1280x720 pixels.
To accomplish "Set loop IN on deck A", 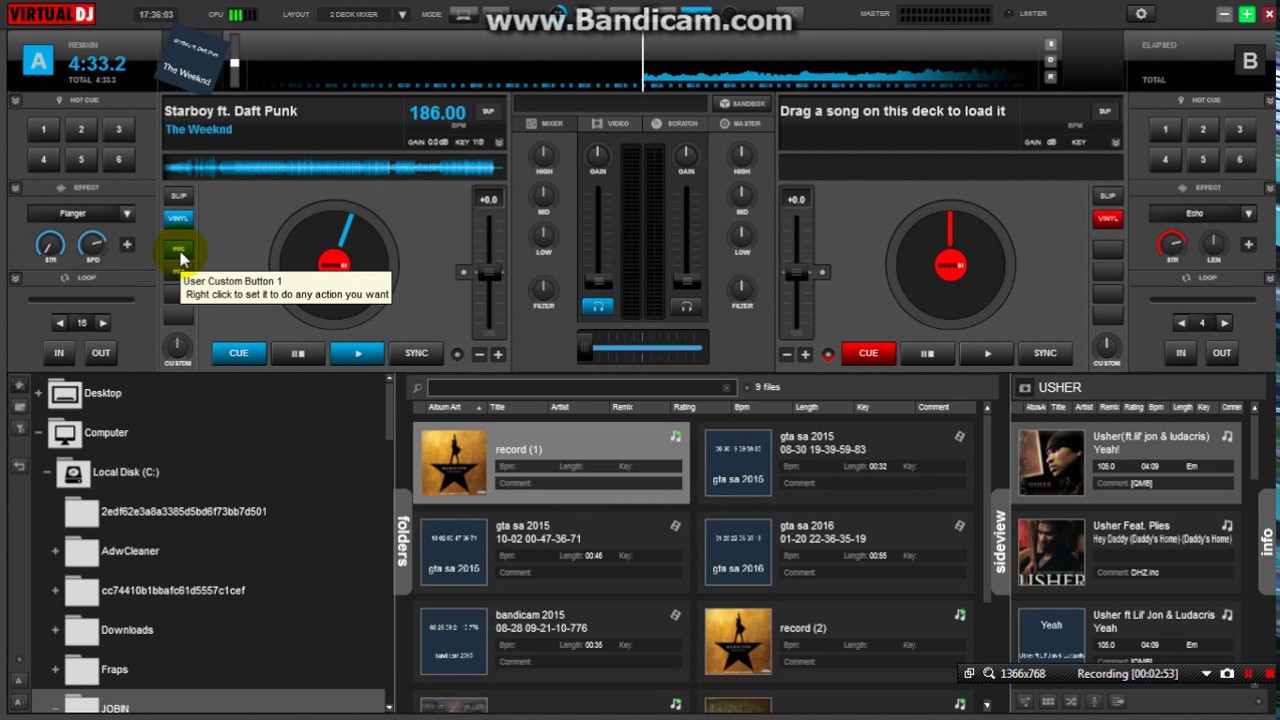I will [59, 353].
